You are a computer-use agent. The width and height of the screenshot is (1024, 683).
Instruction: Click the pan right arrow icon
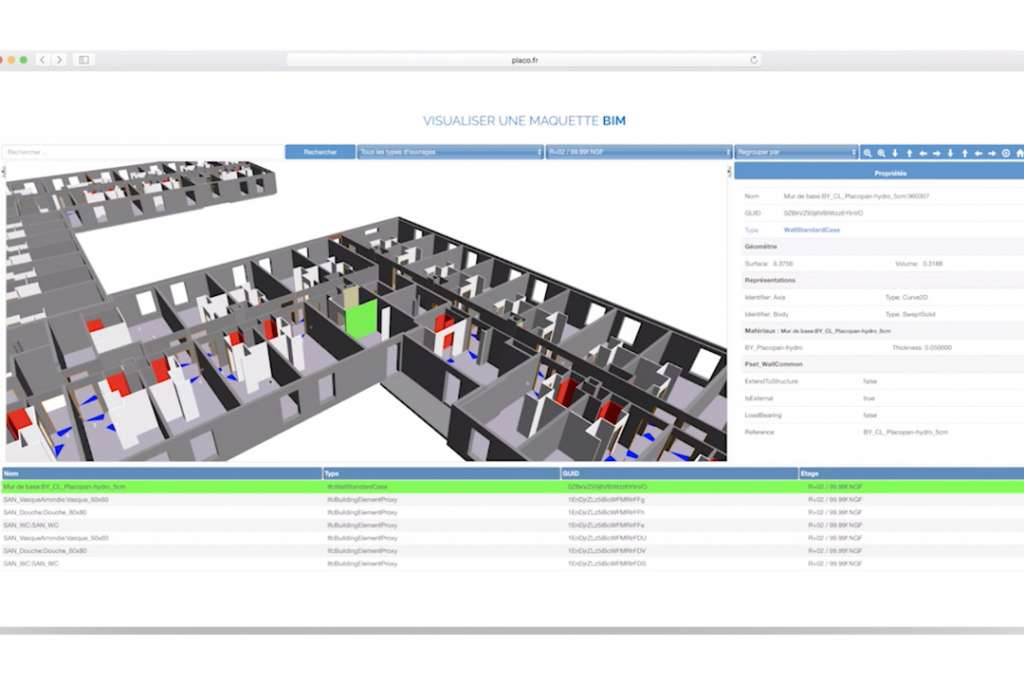click(935, 153)
